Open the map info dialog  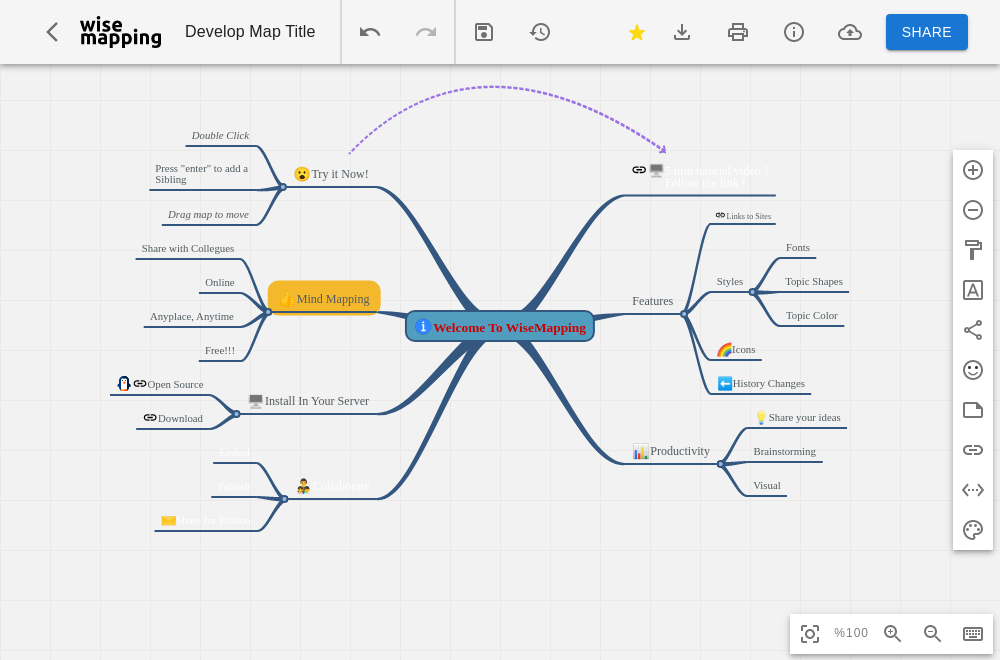pos(793,32)
